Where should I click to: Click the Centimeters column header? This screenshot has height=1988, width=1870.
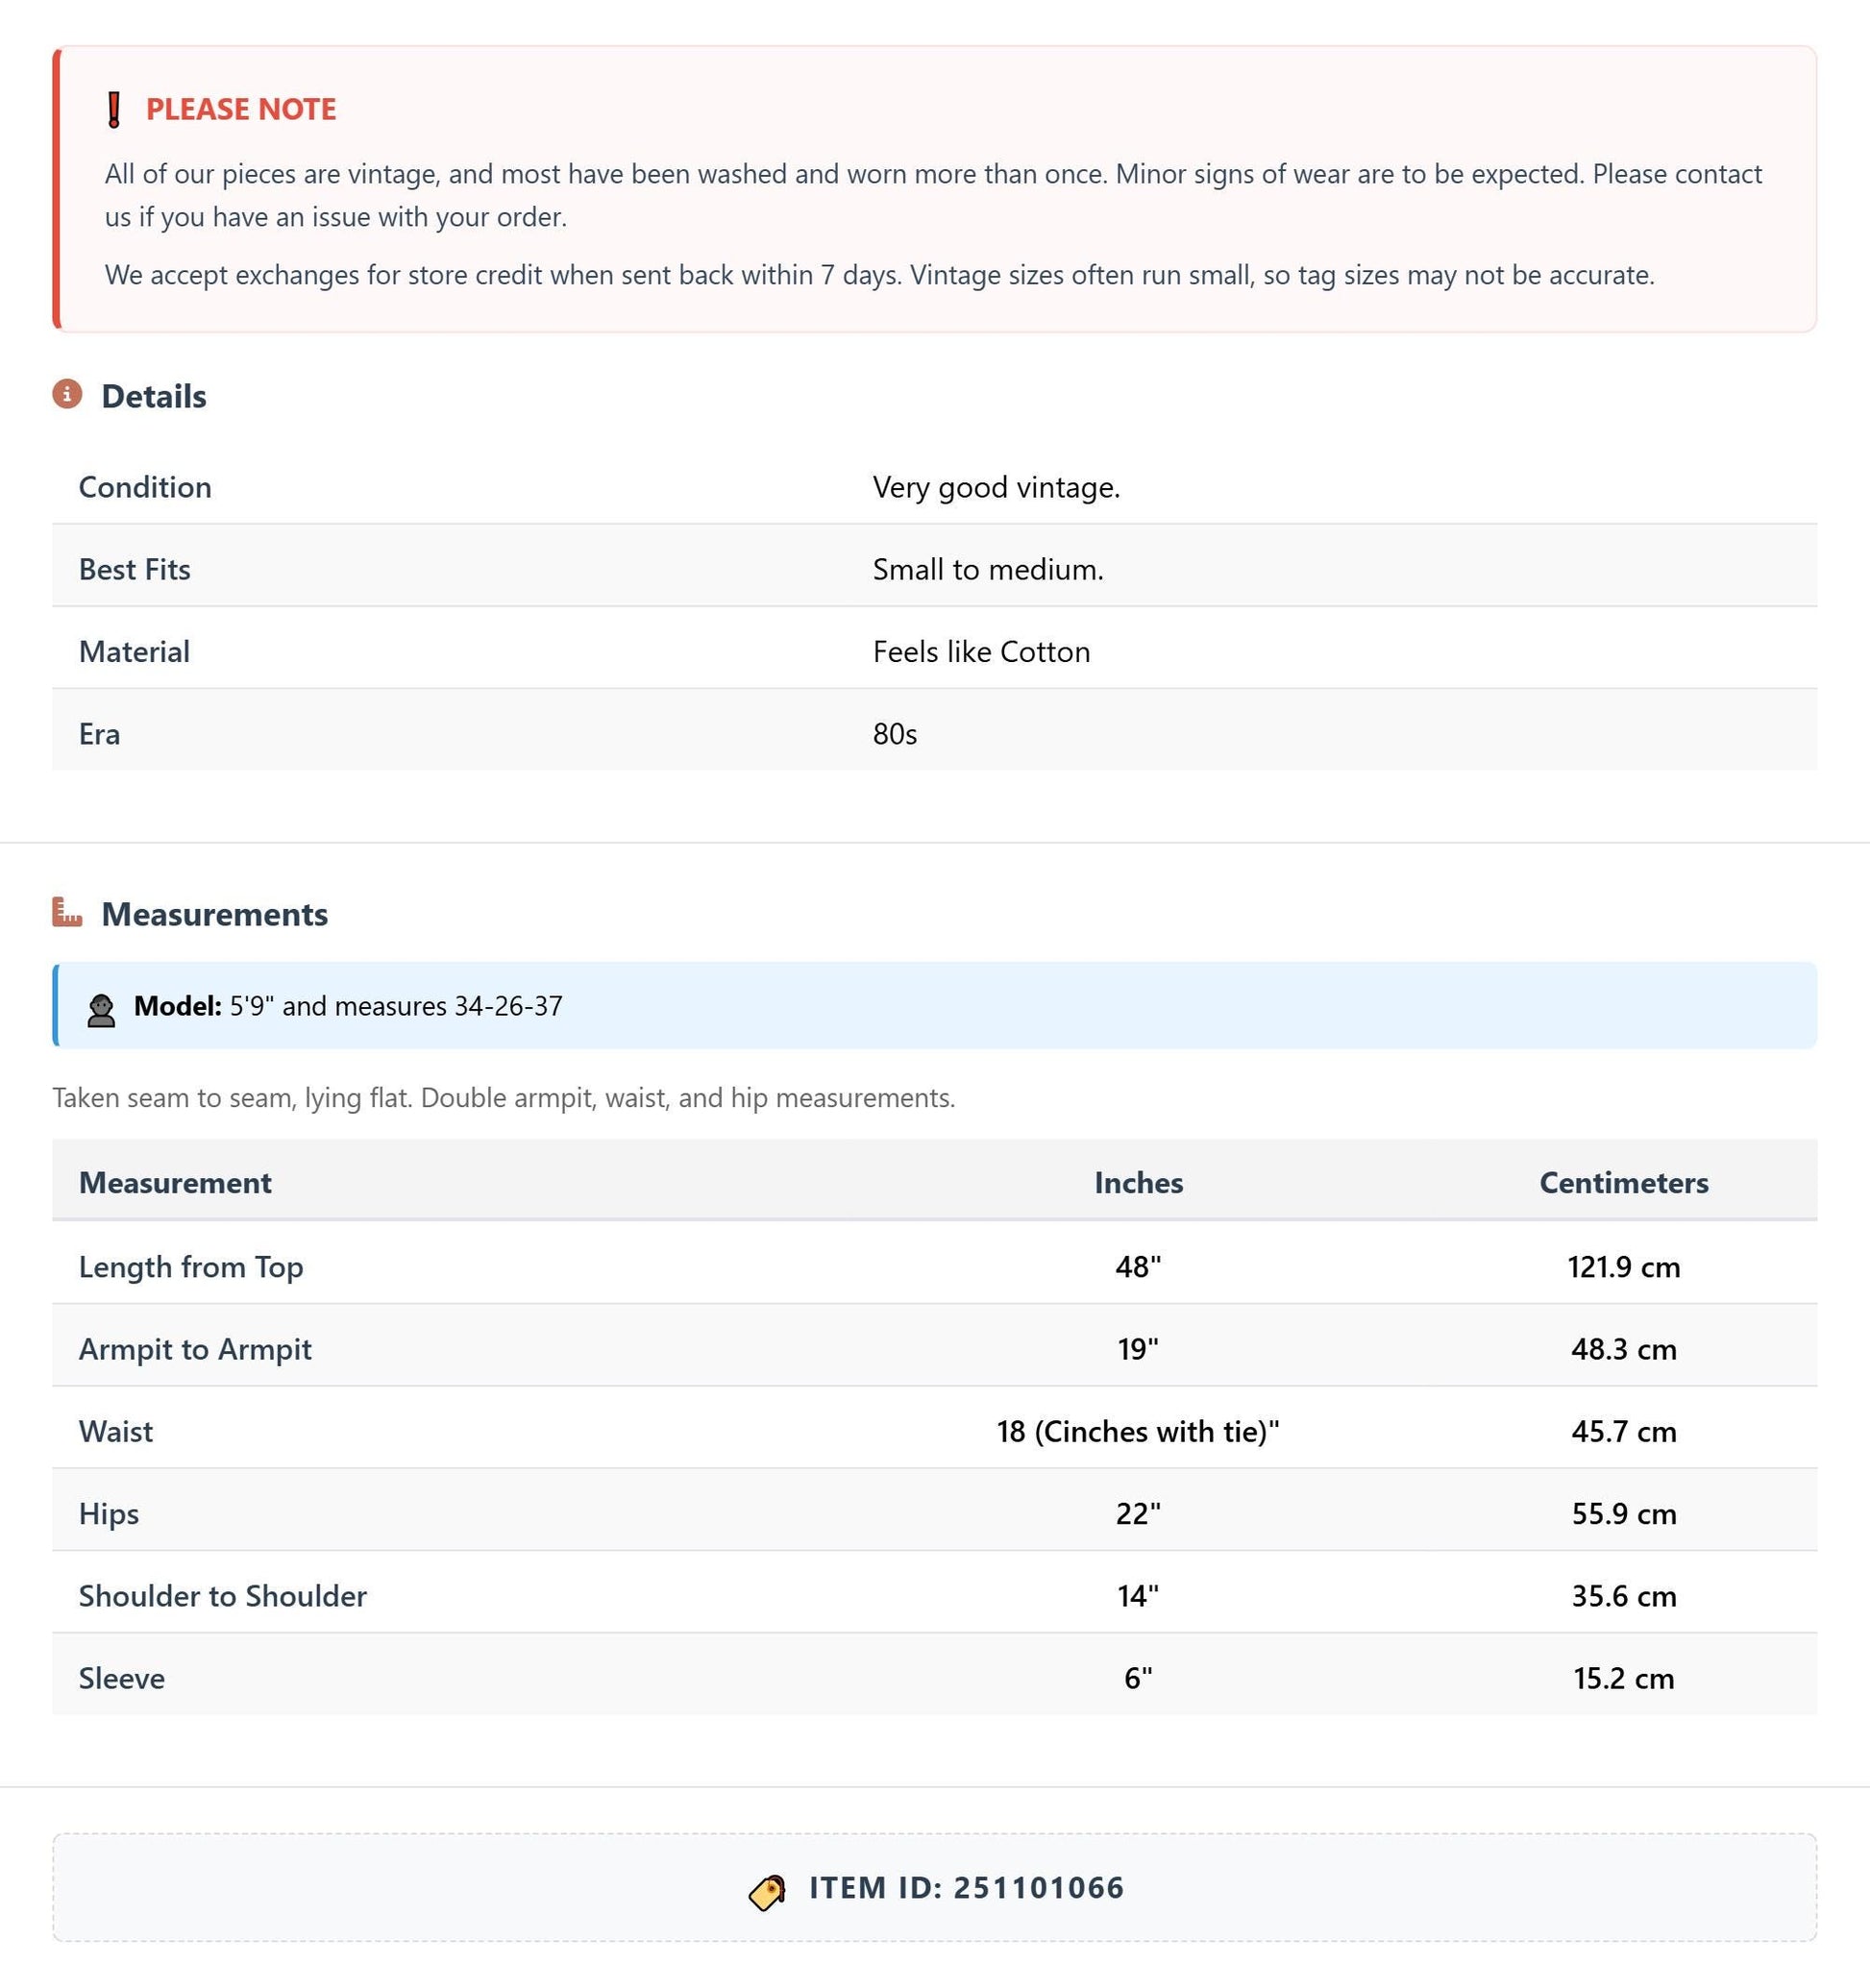coord(1623,1182)
